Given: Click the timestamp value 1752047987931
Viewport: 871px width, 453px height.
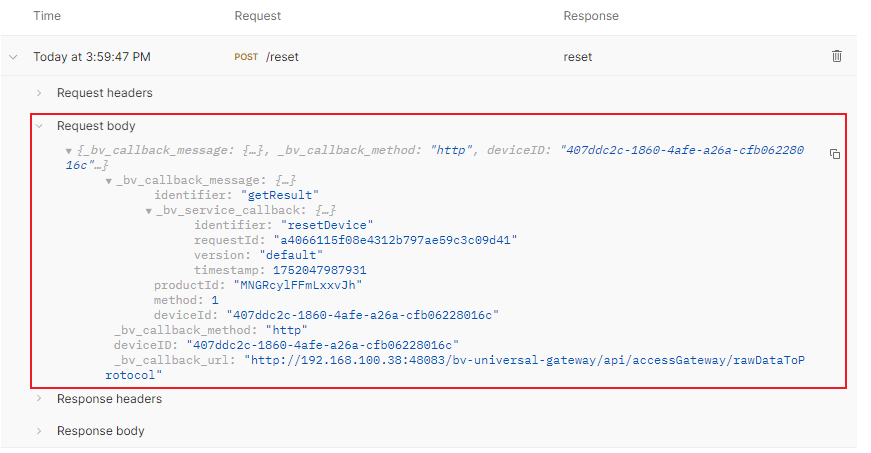Looking at the screenshot, I should pyautogui.click(x=319, y=270).
